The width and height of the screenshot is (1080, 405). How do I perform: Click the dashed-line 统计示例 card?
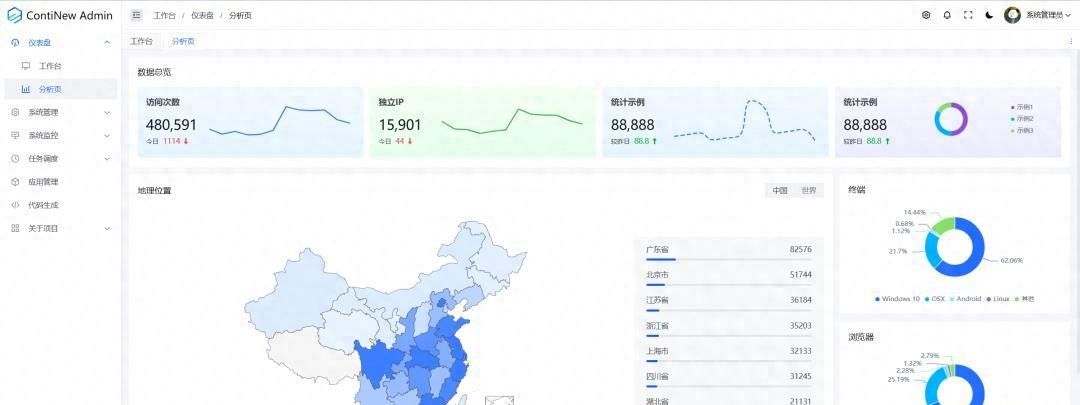point(716,122)
